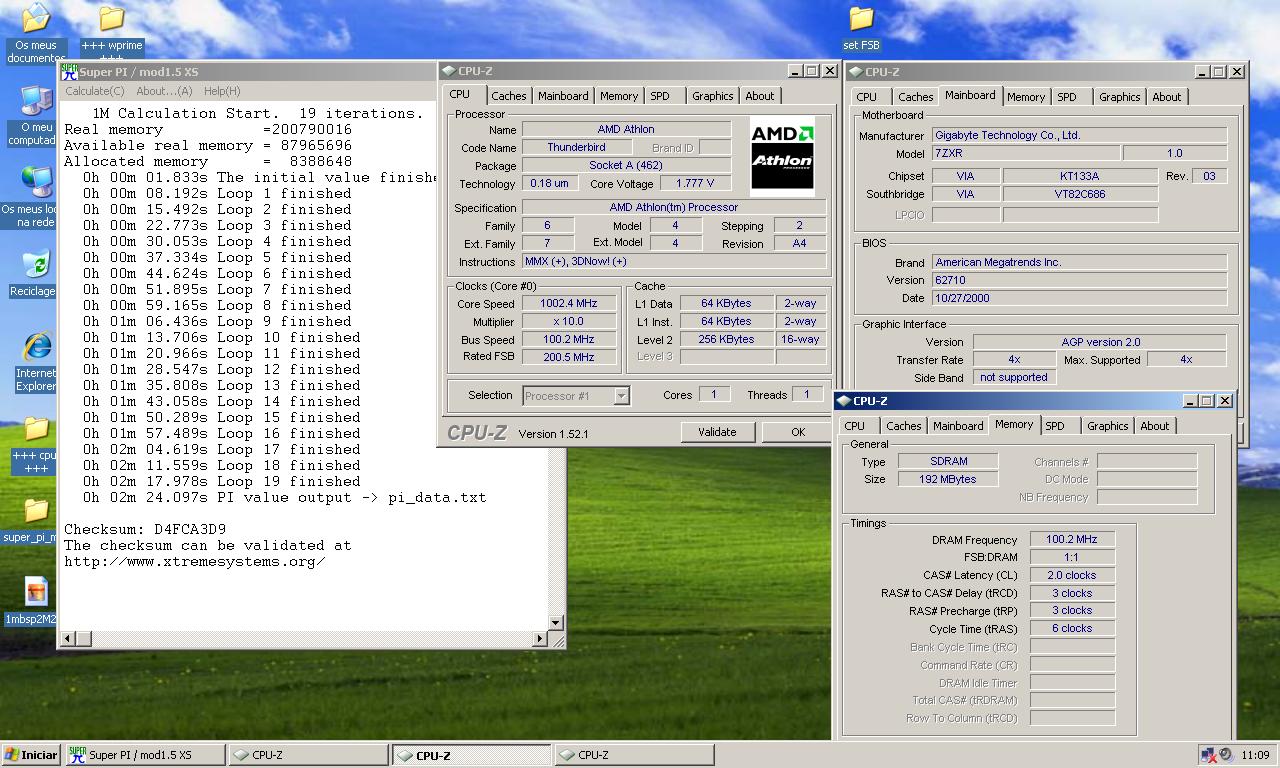The width and height of the screenshot is (1280, 768).
Task: Click the Super PI title bar icon
Action: 69,71
